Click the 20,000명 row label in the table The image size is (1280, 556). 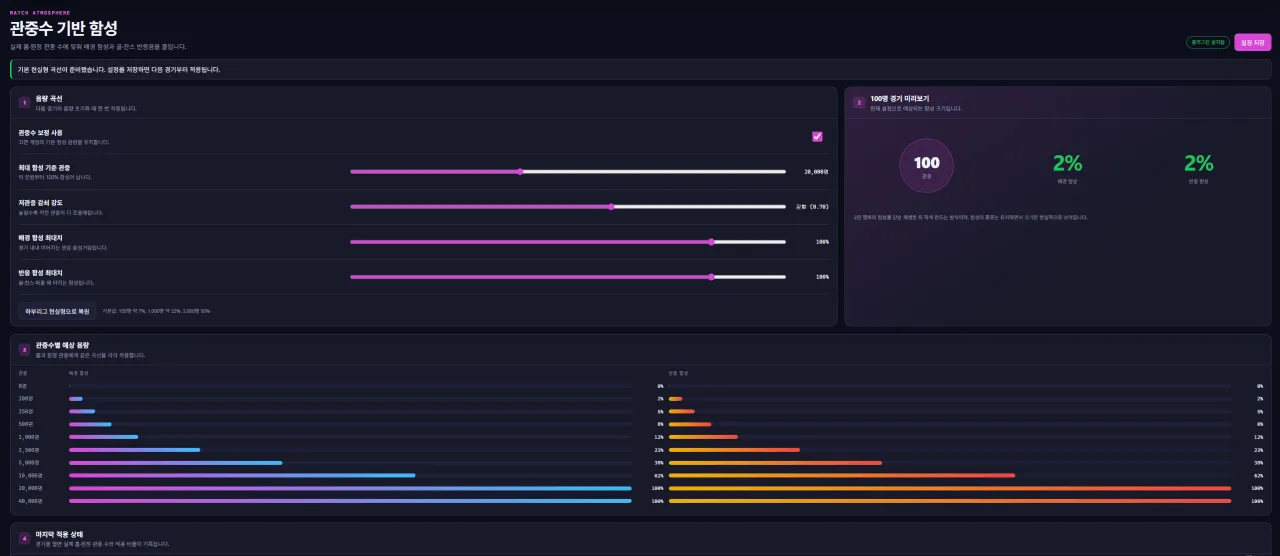point(30,488)
